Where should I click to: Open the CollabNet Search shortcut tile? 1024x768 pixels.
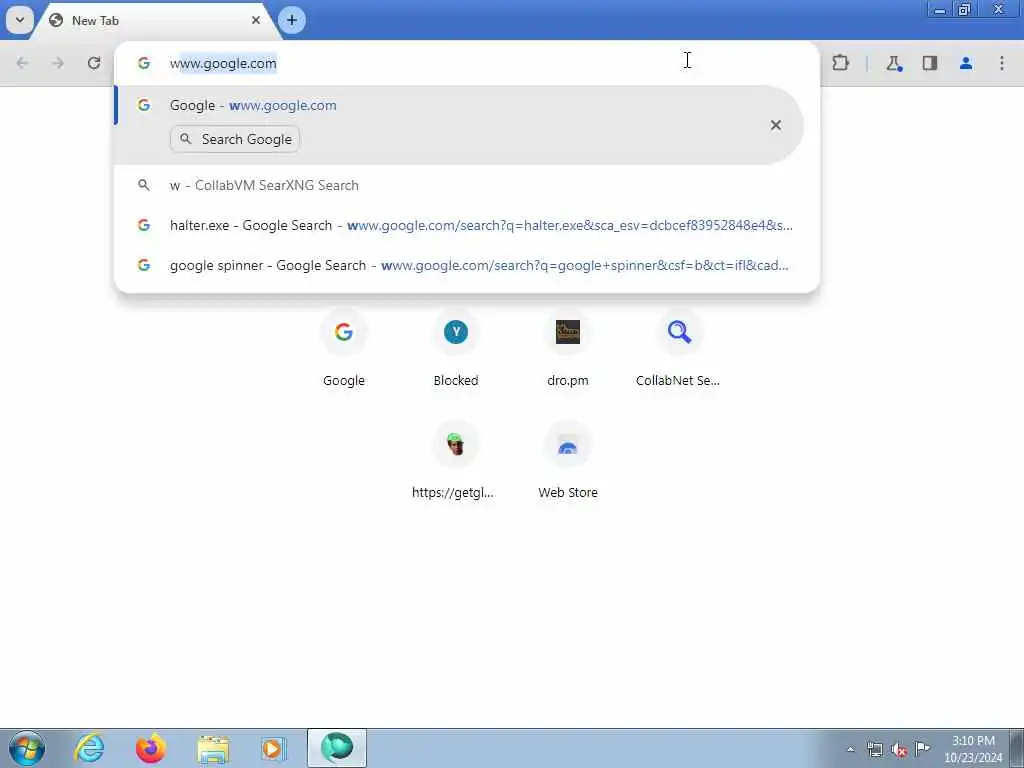point(679,348)
